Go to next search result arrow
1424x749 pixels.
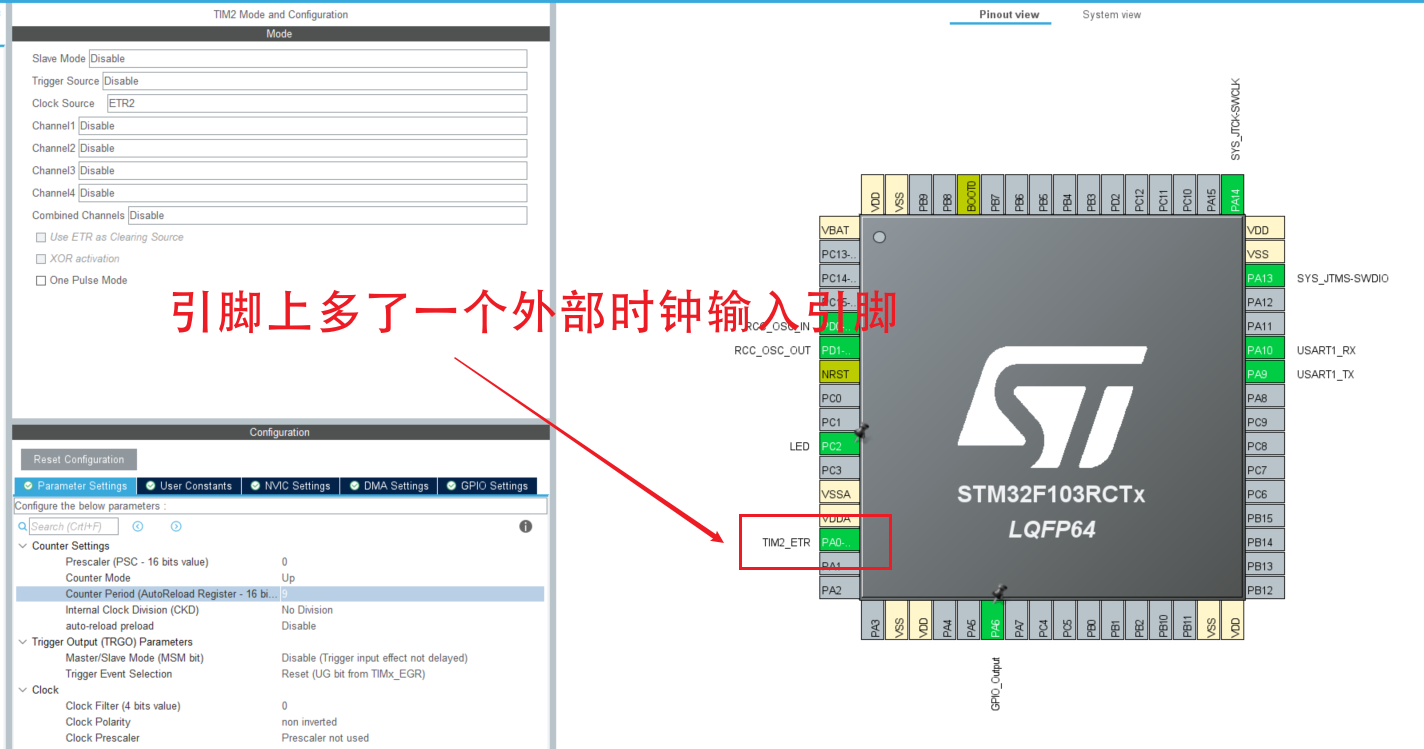[x=176, y=526]
